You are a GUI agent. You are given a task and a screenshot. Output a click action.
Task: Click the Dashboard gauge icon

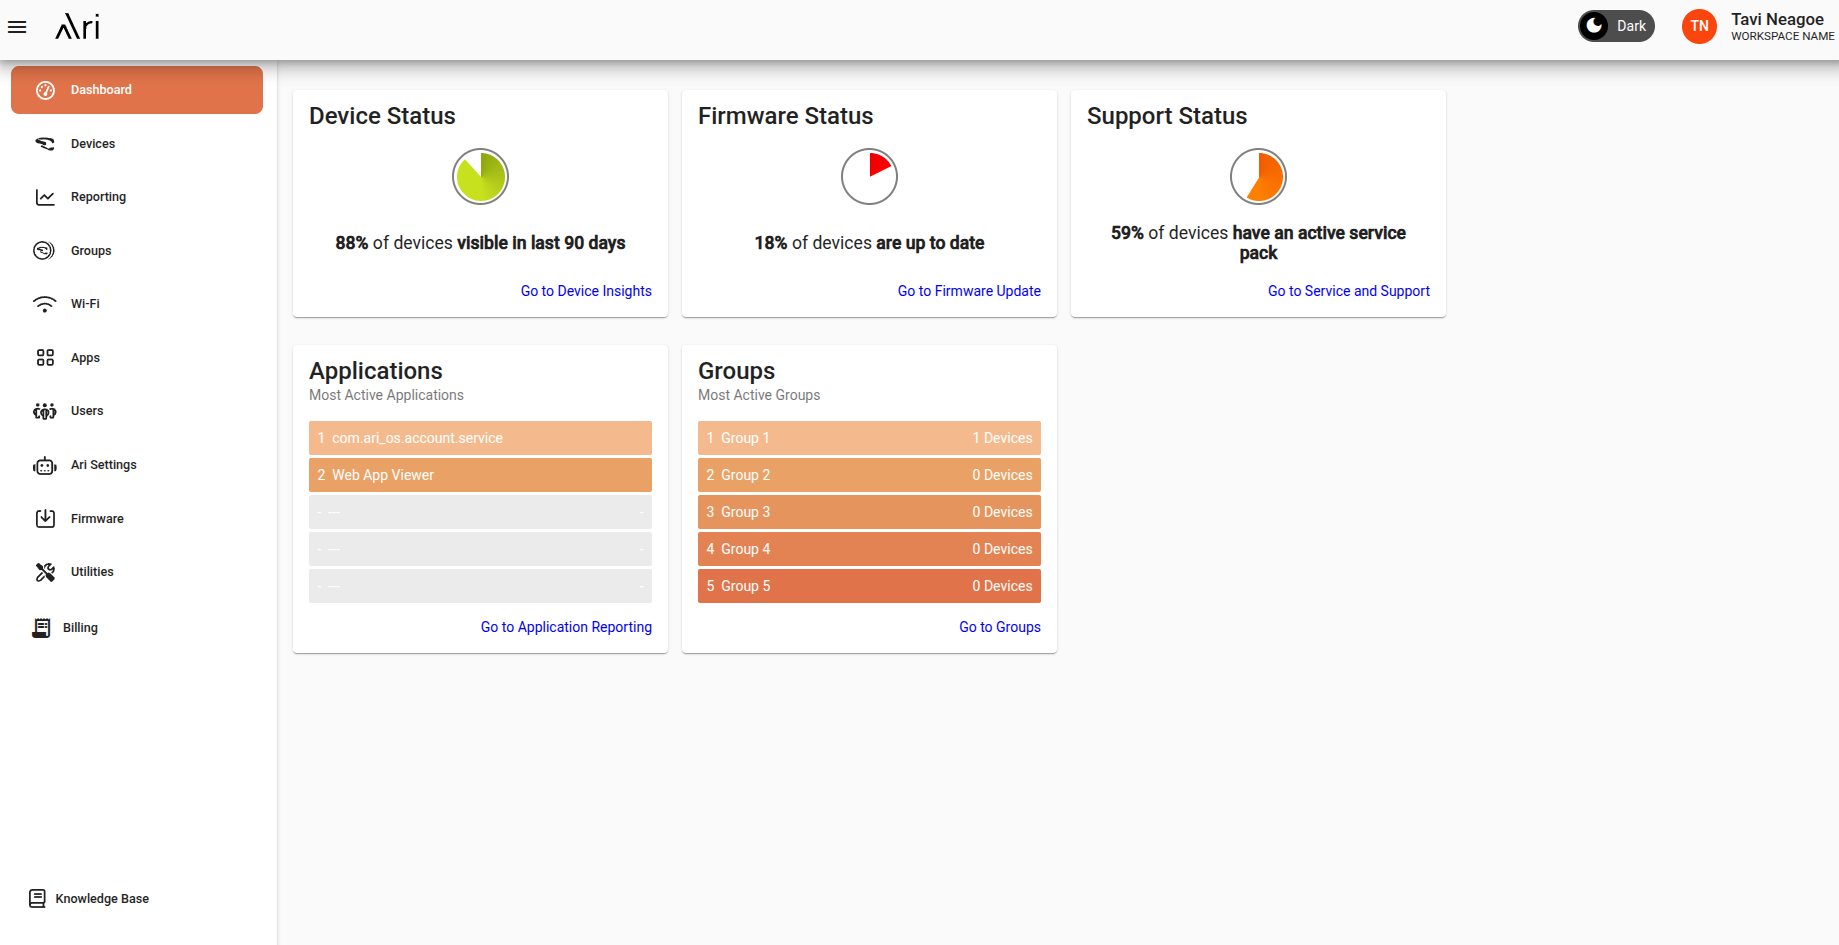tap(45, 90)
